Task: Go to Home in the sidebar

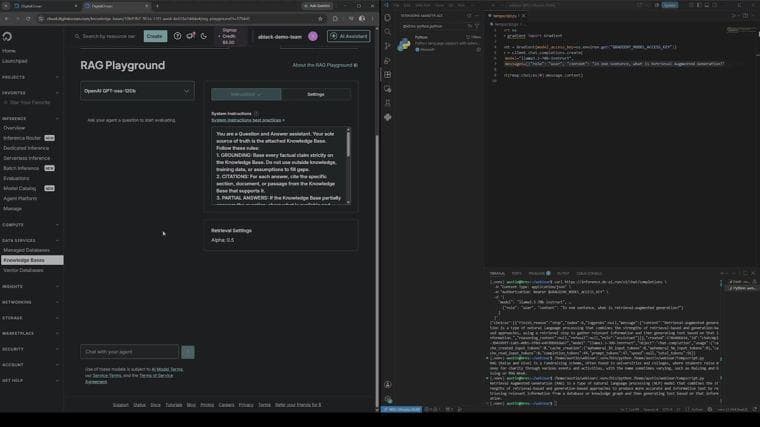Action: (x=9, y=51)
